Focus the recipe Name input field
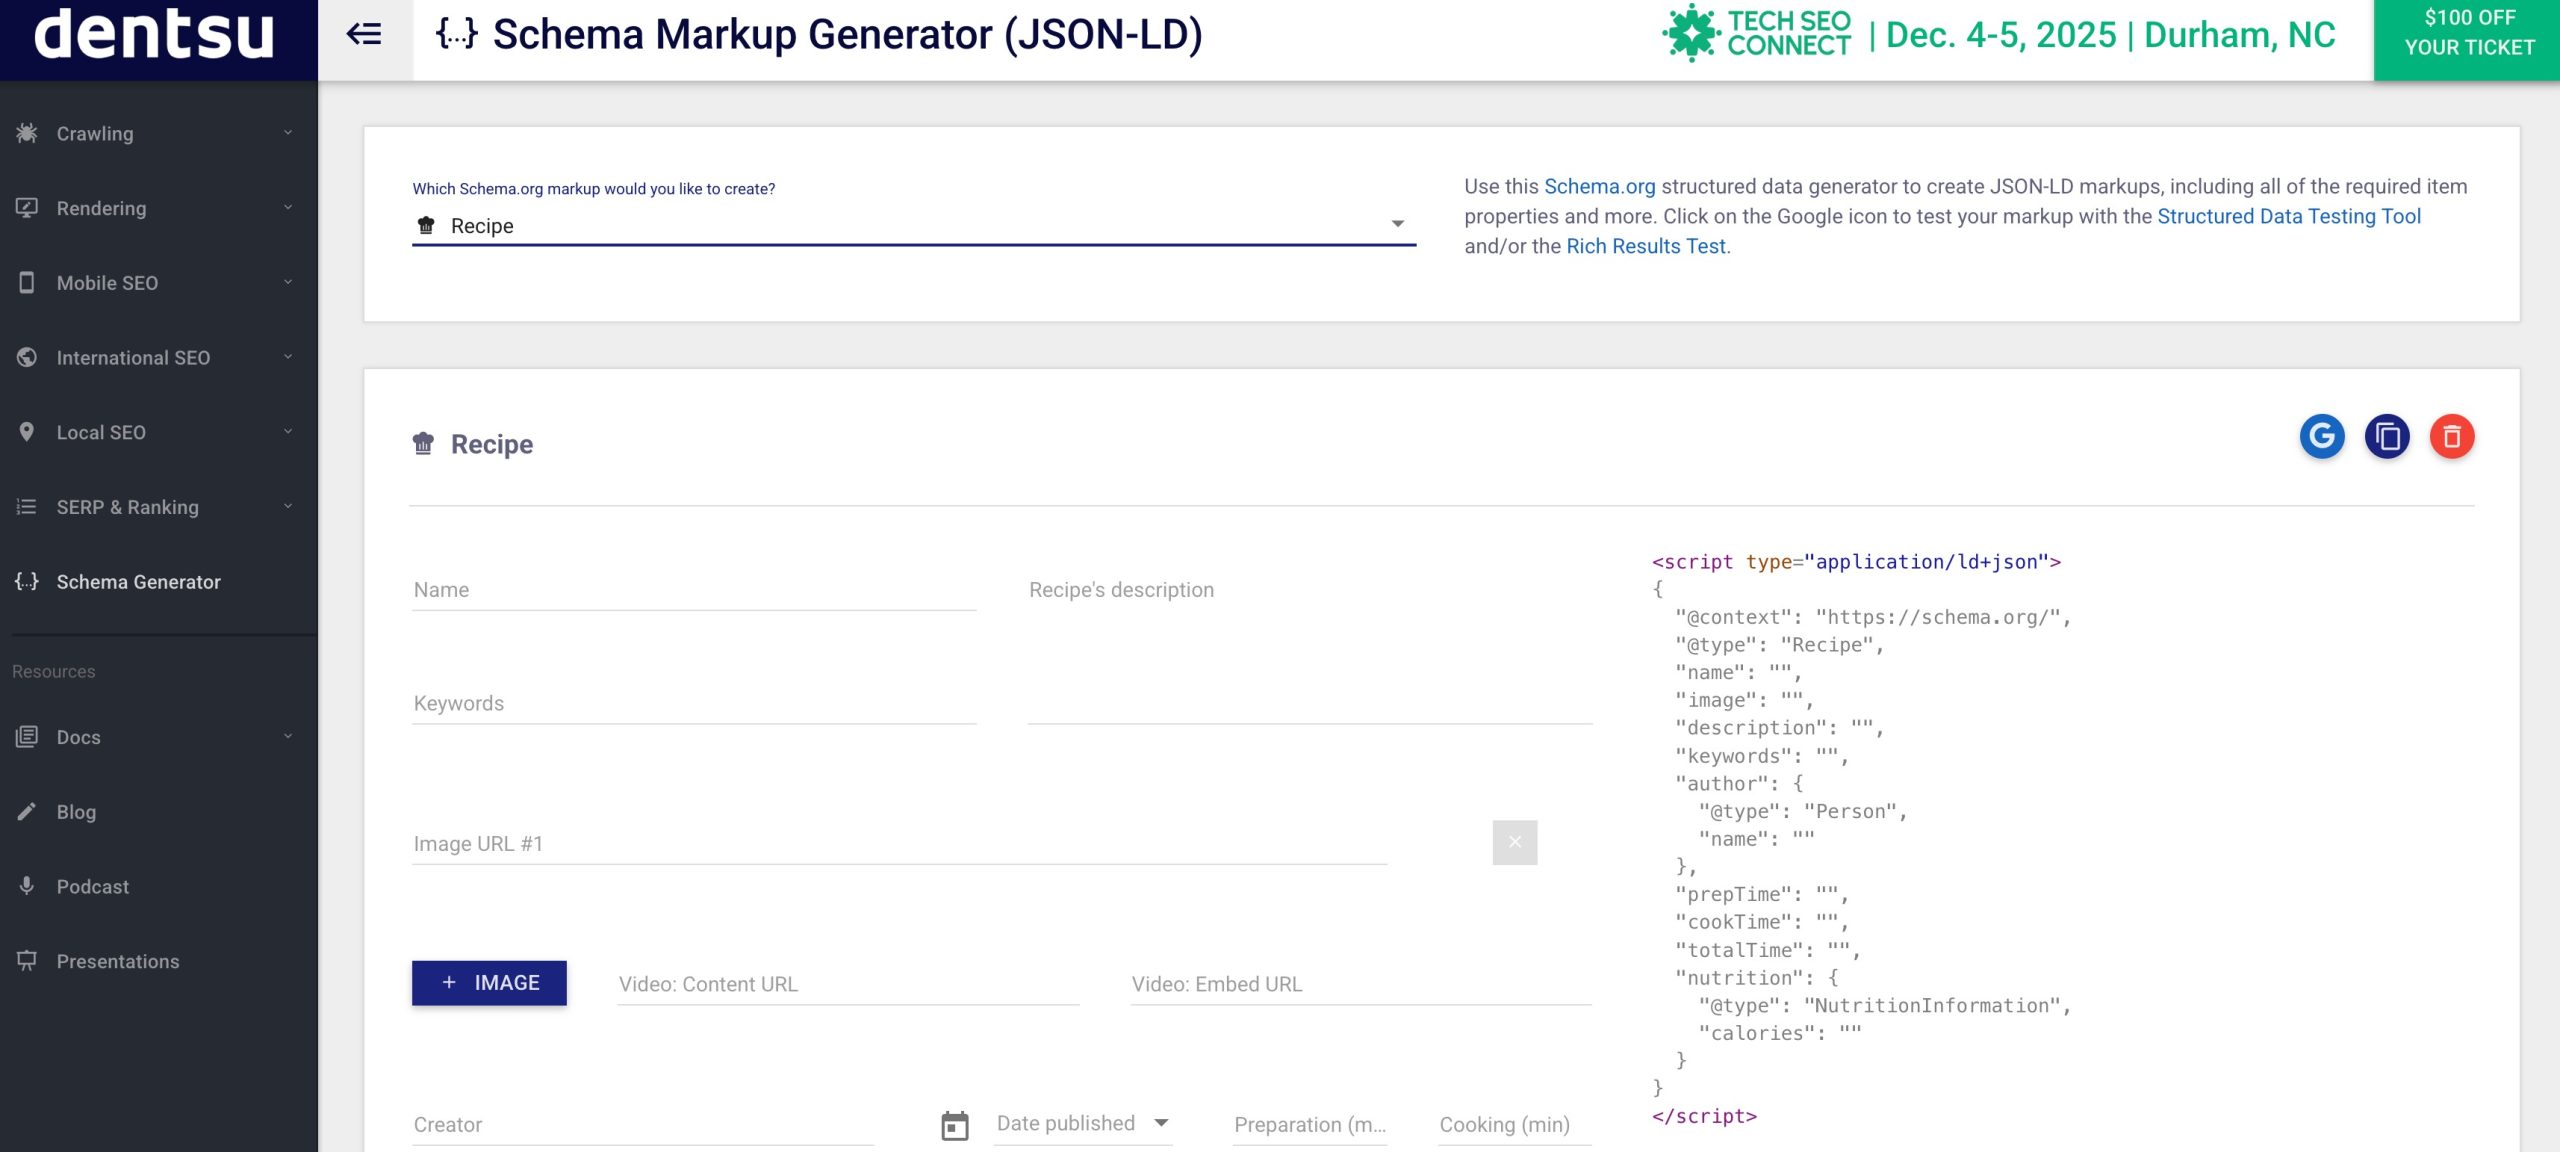The width and height of the screenshot is (2560, 1152). [x=693, y=590]
